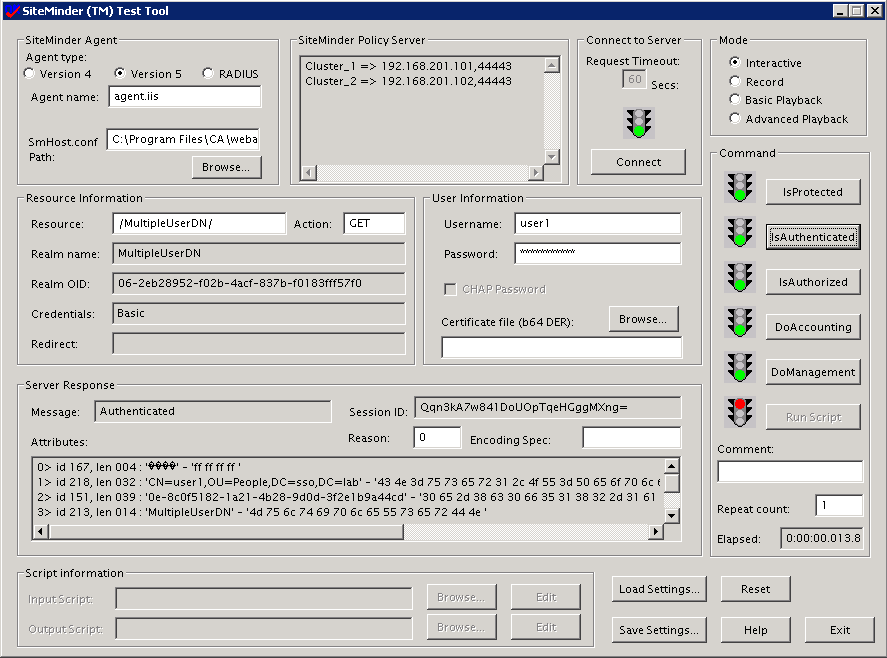Screen dimensions: 887x658
Task: Click the Authenticated message field
Action: pyautogui.click(x=213, y=411)
